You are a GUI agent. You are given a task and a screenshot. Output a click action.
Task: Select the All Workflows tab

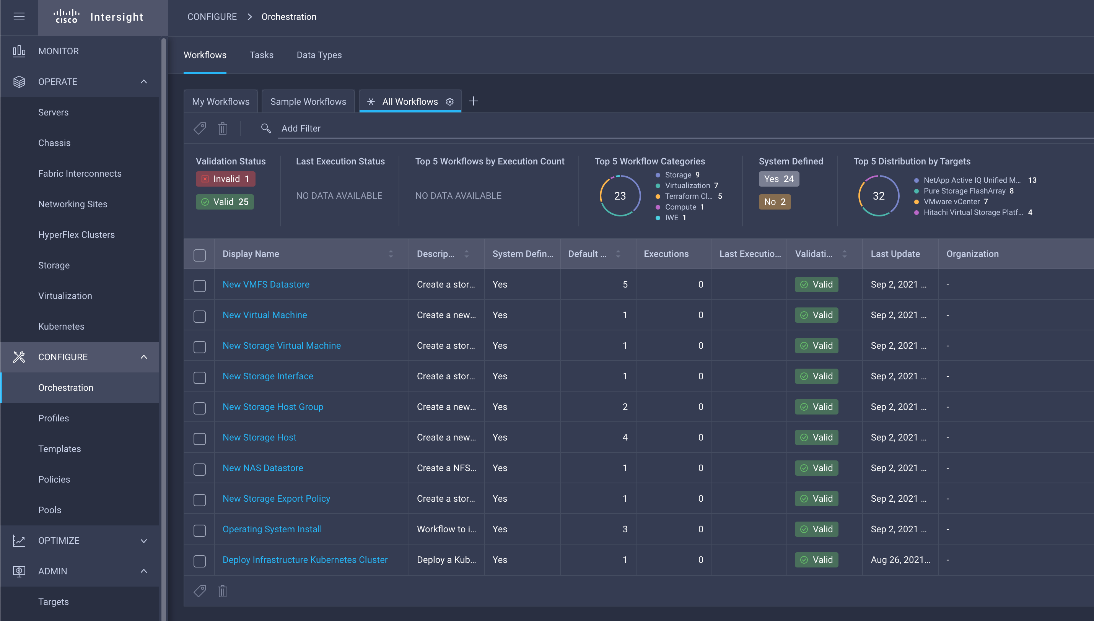click(x=410, y=102)
